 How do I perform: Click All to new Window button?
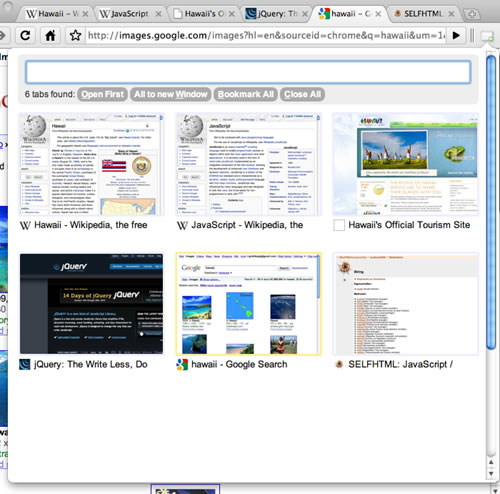click(171, 94)
